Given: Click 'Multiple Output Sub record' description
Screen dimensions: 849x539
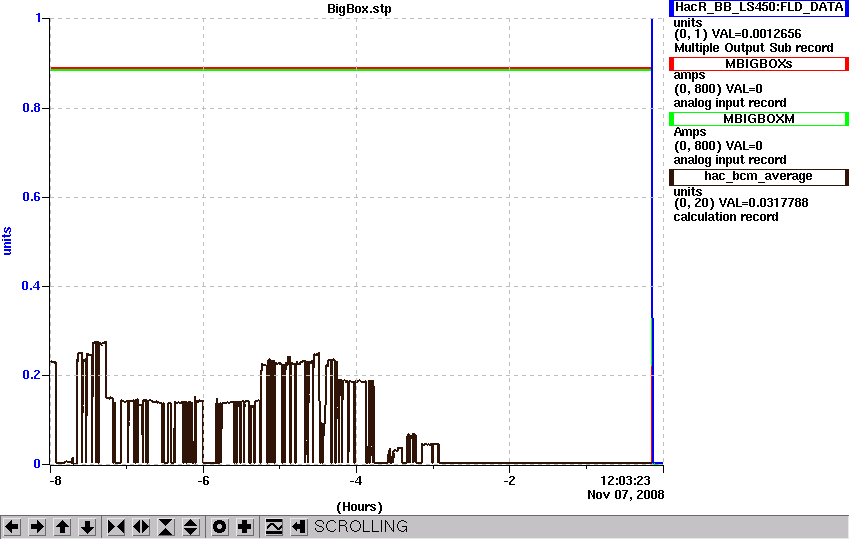Looking at the screenshot, I should tap(753, 48).
